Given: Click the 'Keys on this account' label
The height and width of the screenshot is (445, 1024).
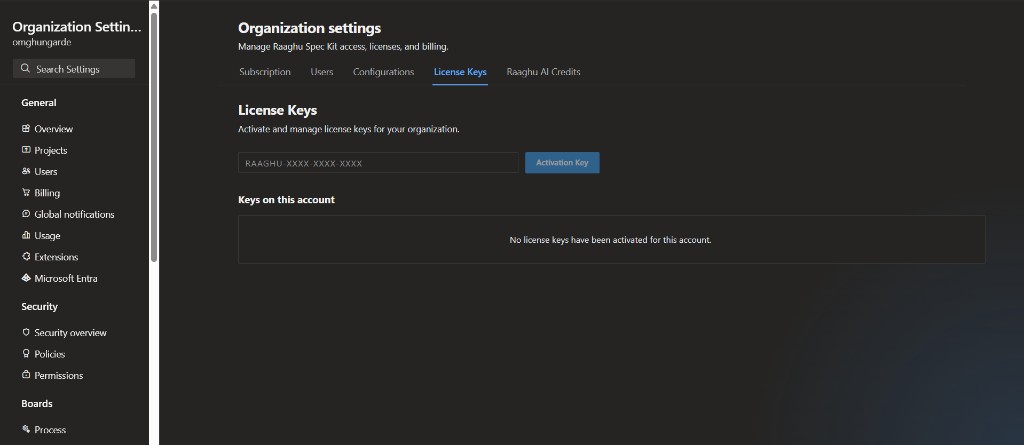Looking at the screenshot, I should pyautogui.click(x=287, y=200).
